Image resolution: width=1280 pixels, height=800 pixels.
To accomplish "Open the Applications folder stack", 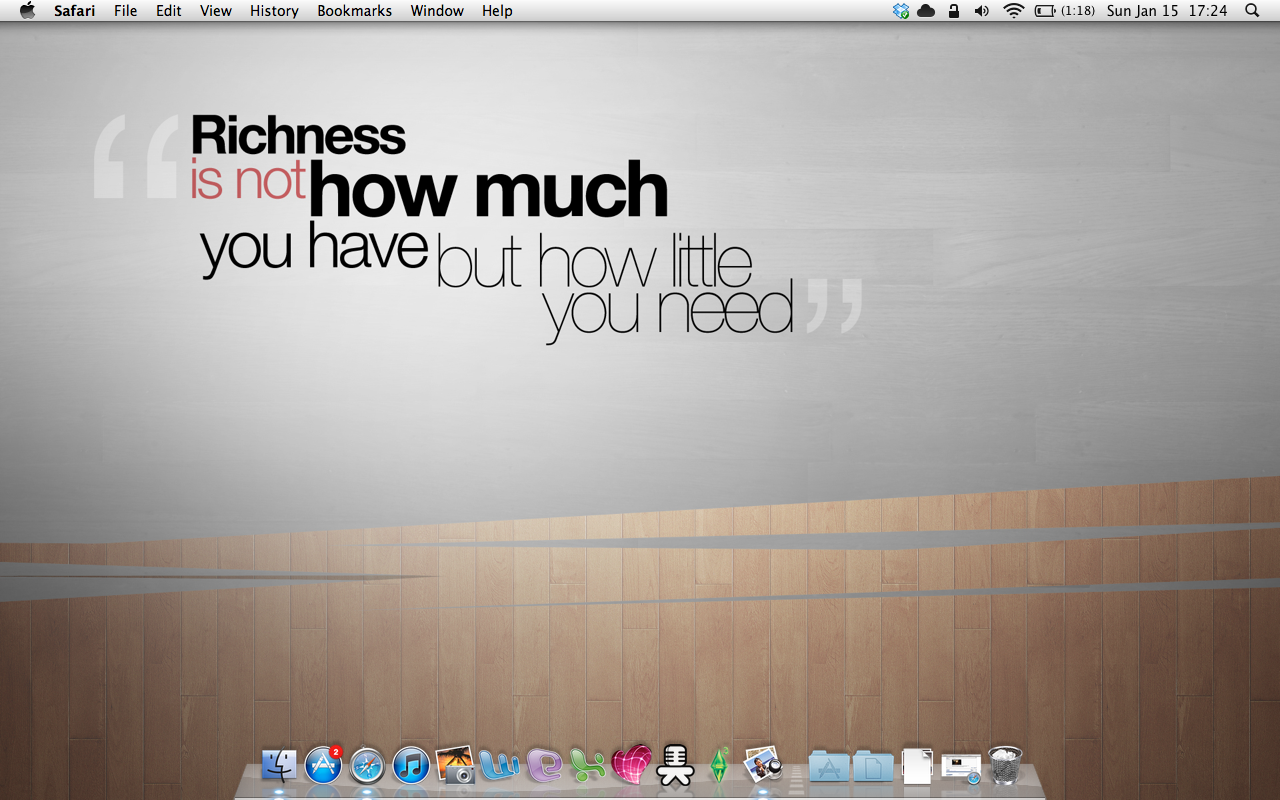I will pos(829,767).
